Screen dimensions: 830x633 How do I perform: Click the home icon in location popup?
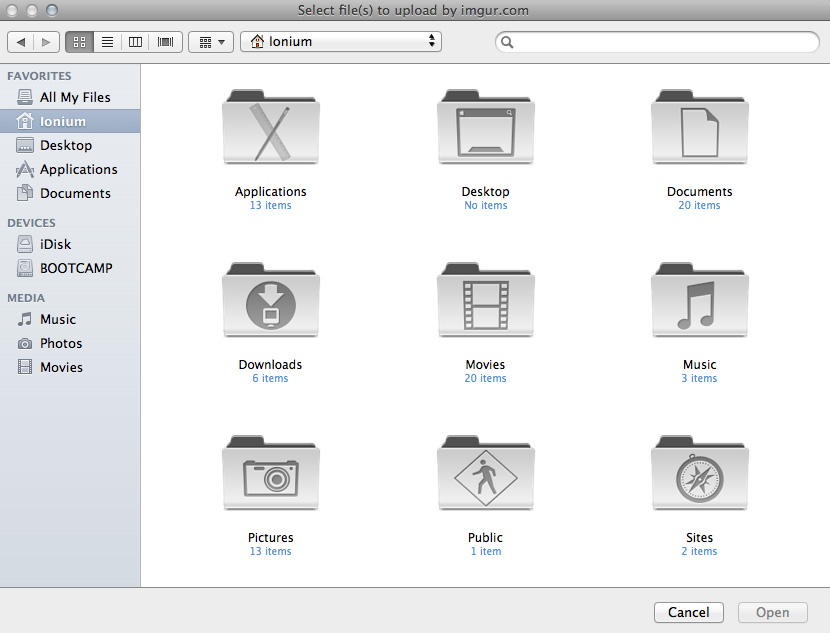pyautogui.click(x=257, y=41)
